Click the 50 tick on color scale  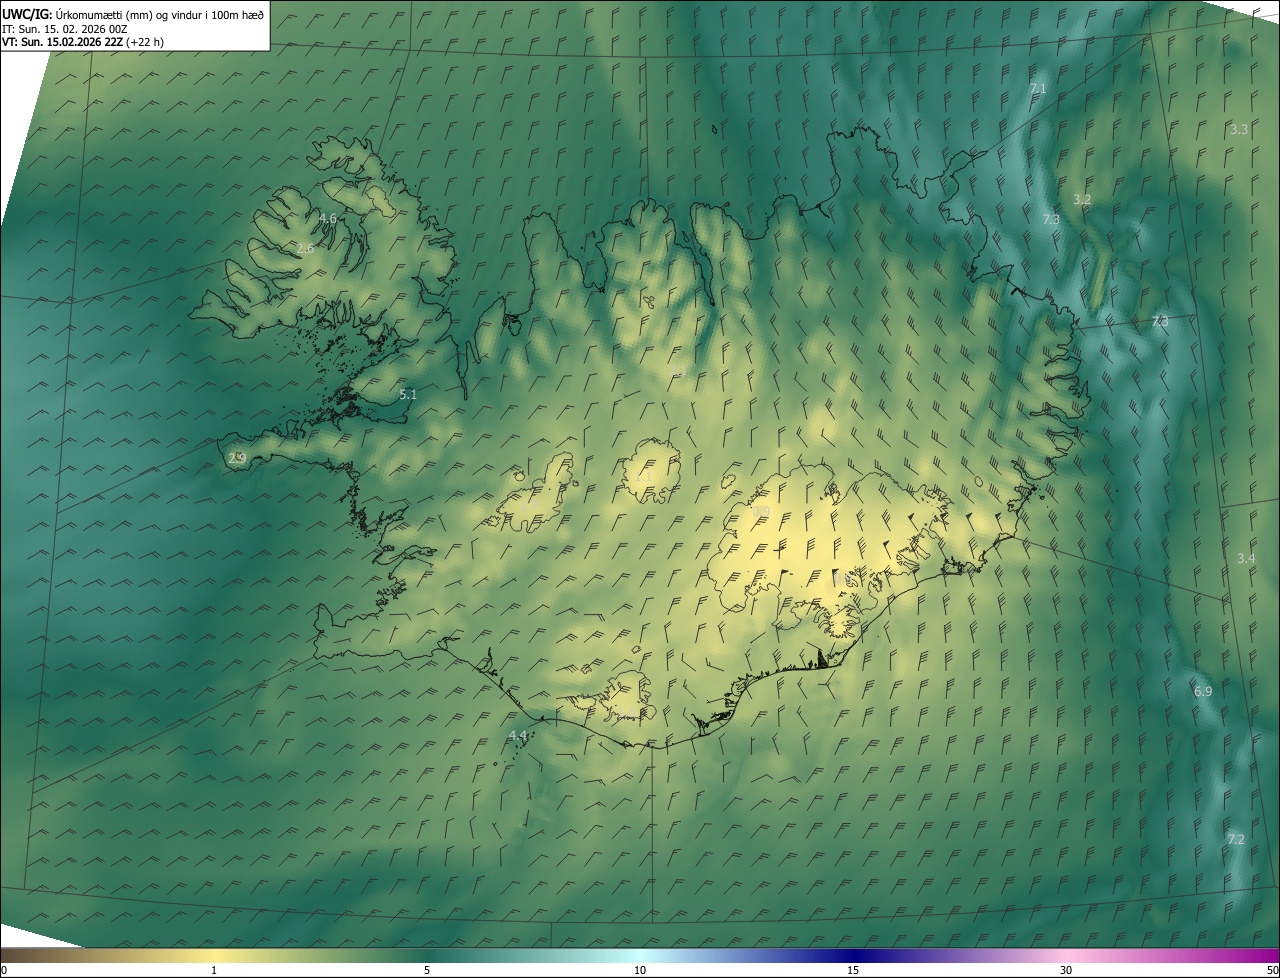point(1272,971)
